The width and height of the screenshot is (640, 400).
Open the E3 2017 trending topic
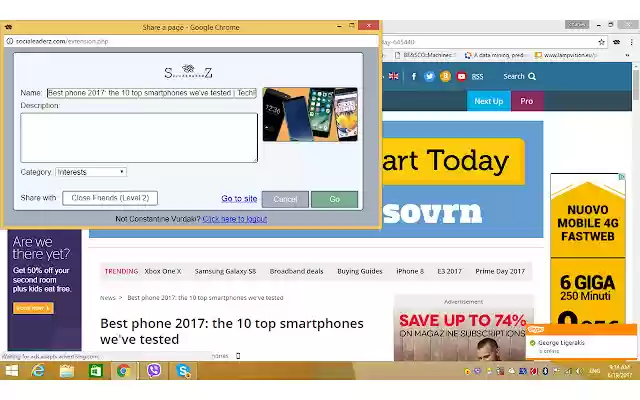(449, 271)
